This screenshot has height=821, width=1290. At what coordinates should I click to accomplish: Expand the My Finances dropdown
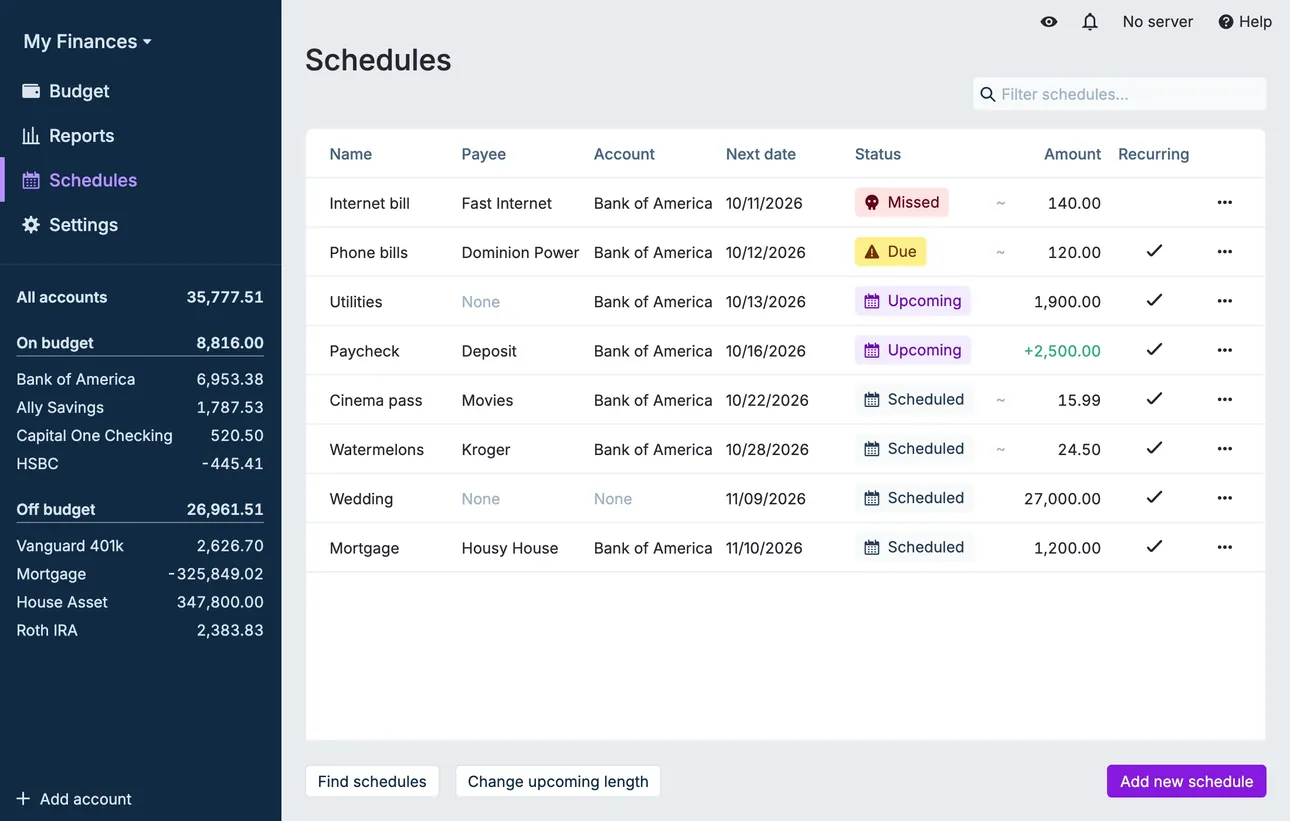tap(88, 41)
